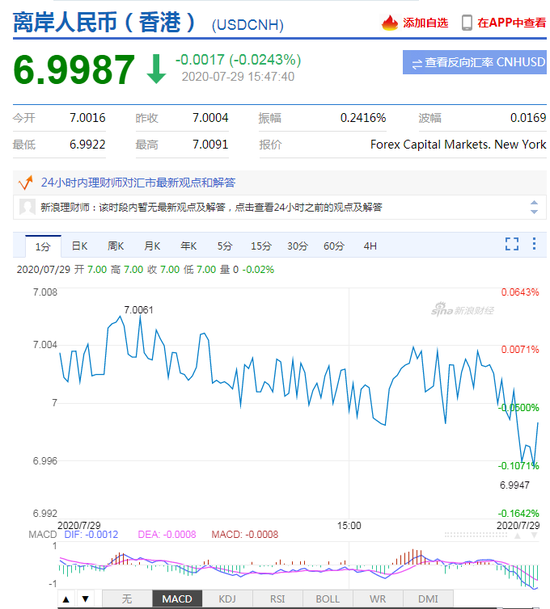Screen dimensions: 550x609
Task: Click 最高 value 7.0091
Action: coord(211,144)
